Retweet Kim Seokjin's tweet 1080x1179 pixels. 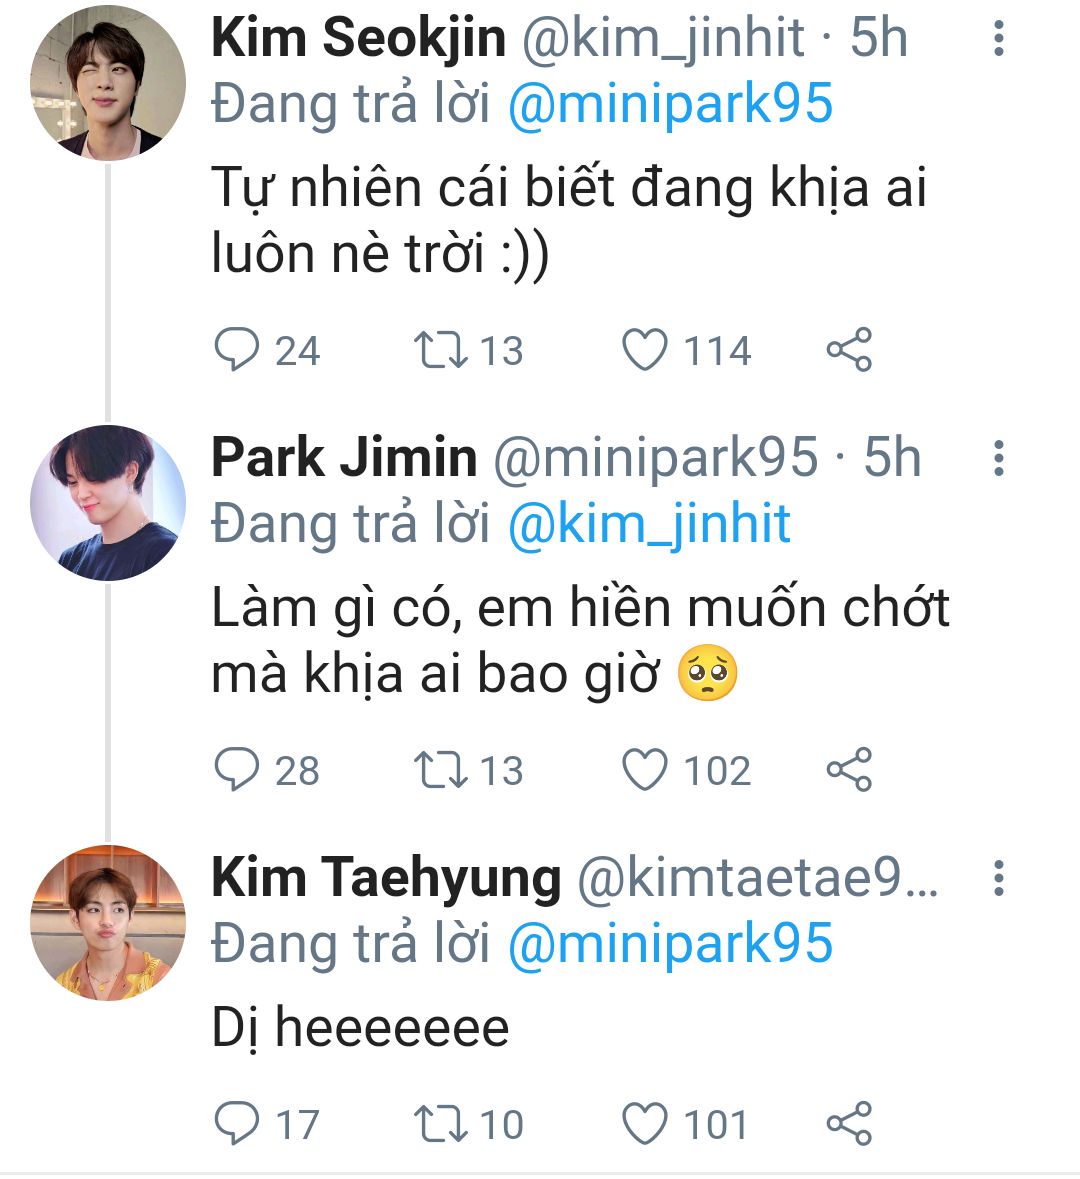pyautogui.click(x=440, y=351)
